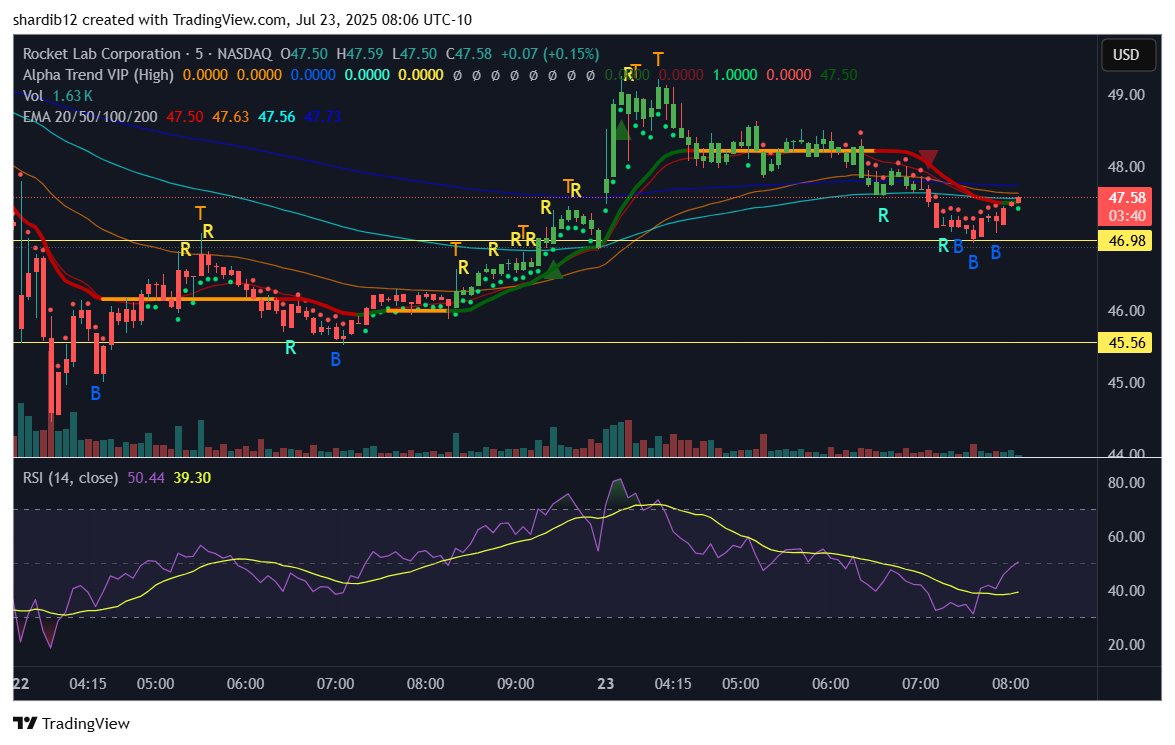
Task: Click the cyan EMA 100 value 47.56
Action: coord(277,117)
